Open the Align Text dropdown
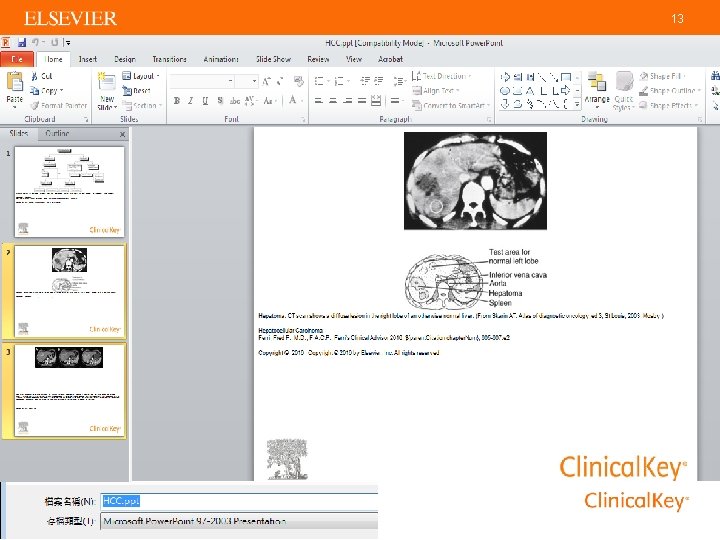 tap(436, 90)
